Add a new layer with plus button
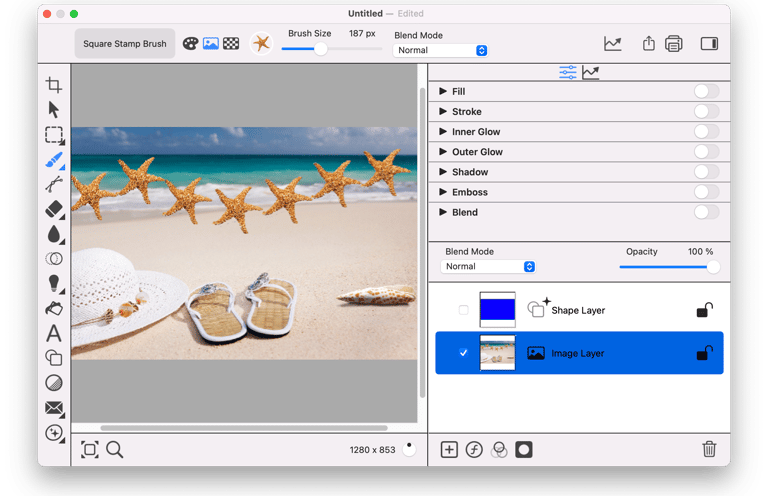Screen dimensions: 768x496 coord(449,450)
